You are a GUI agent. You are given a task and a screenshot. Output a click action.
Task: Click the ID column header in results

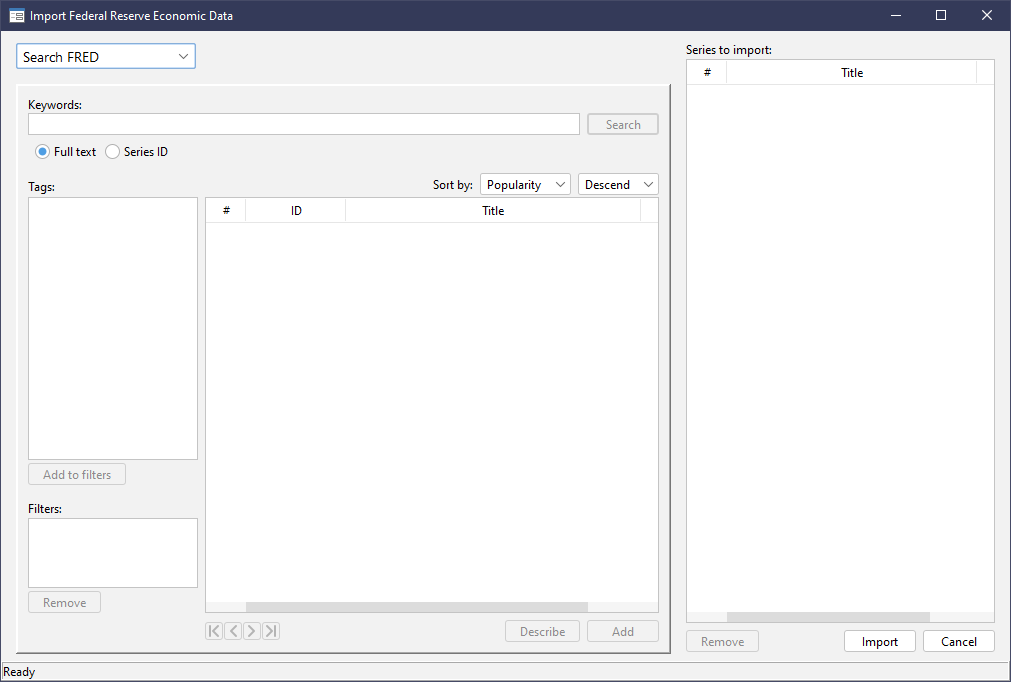[x=296, y=211]
